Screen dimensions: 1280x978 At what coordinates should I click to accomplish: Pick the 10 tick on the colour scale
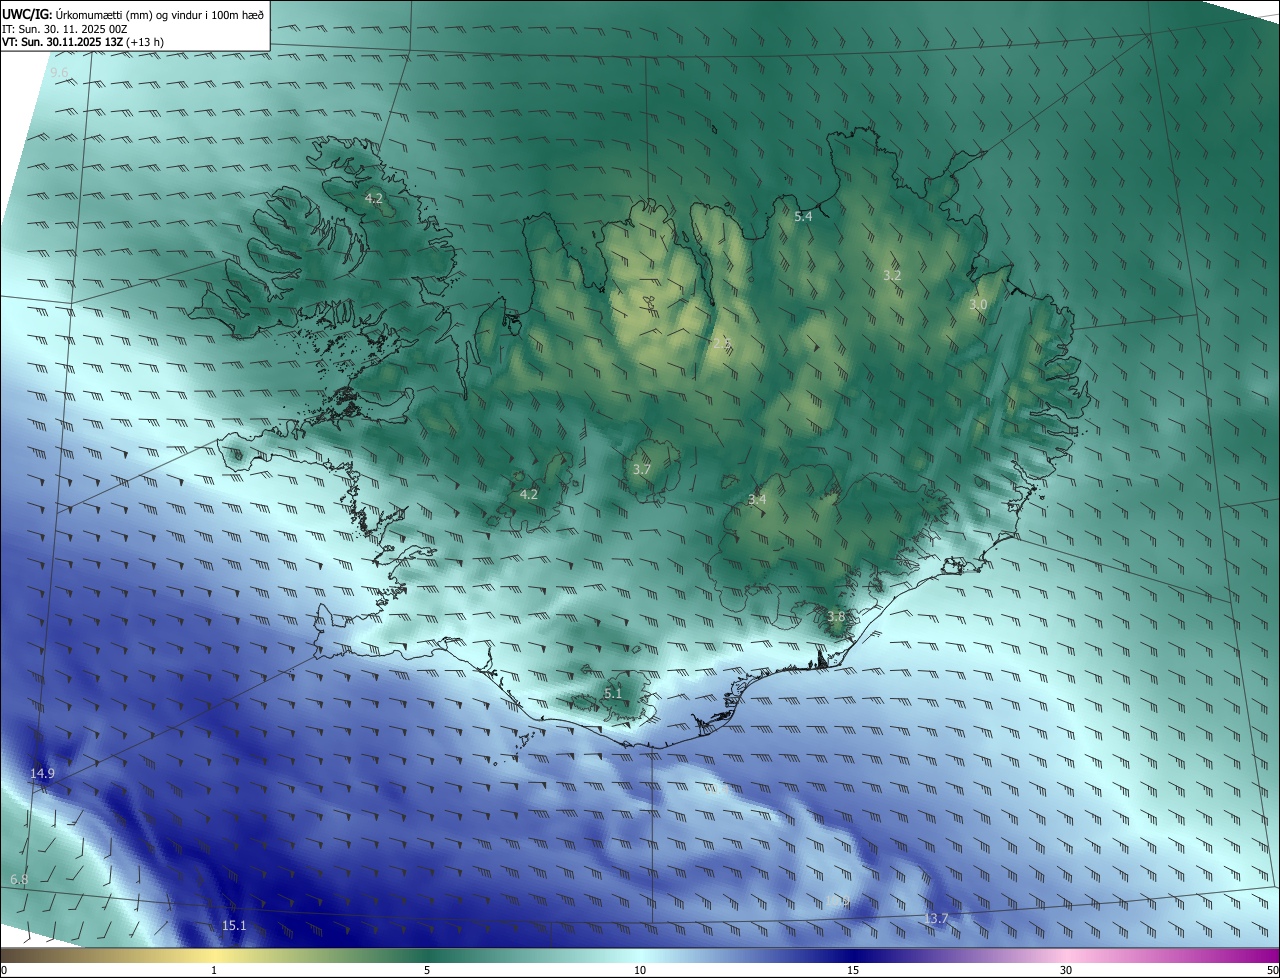point(640,970)
